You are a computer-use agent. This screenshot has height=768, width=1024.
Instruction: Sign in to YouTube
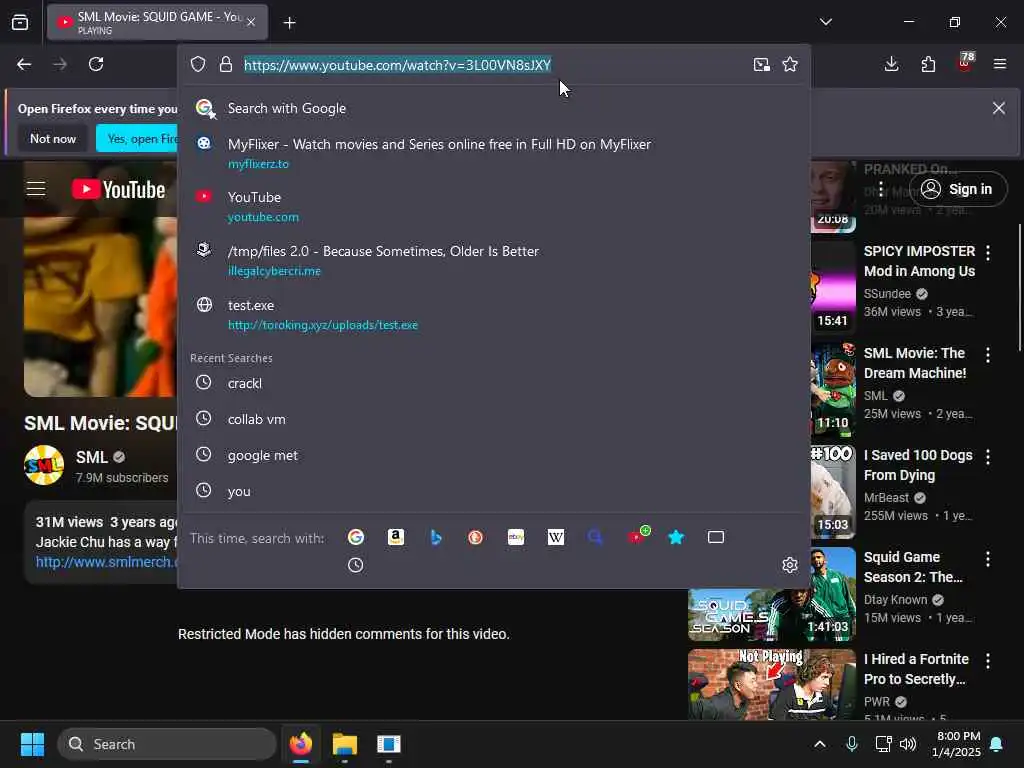point(957,189)
